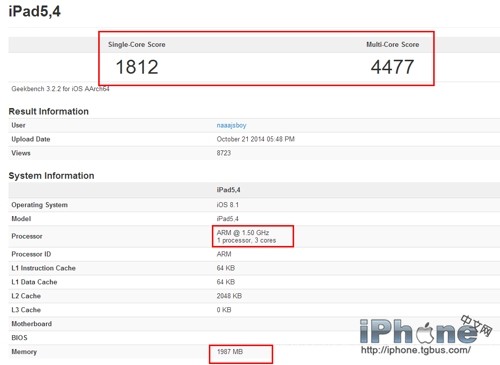The height and width of the screenshot is (365, 500).
Task: Select the Geekbench 3.2.2 for iOS AArch64 text
Action: tap(60, 89)
